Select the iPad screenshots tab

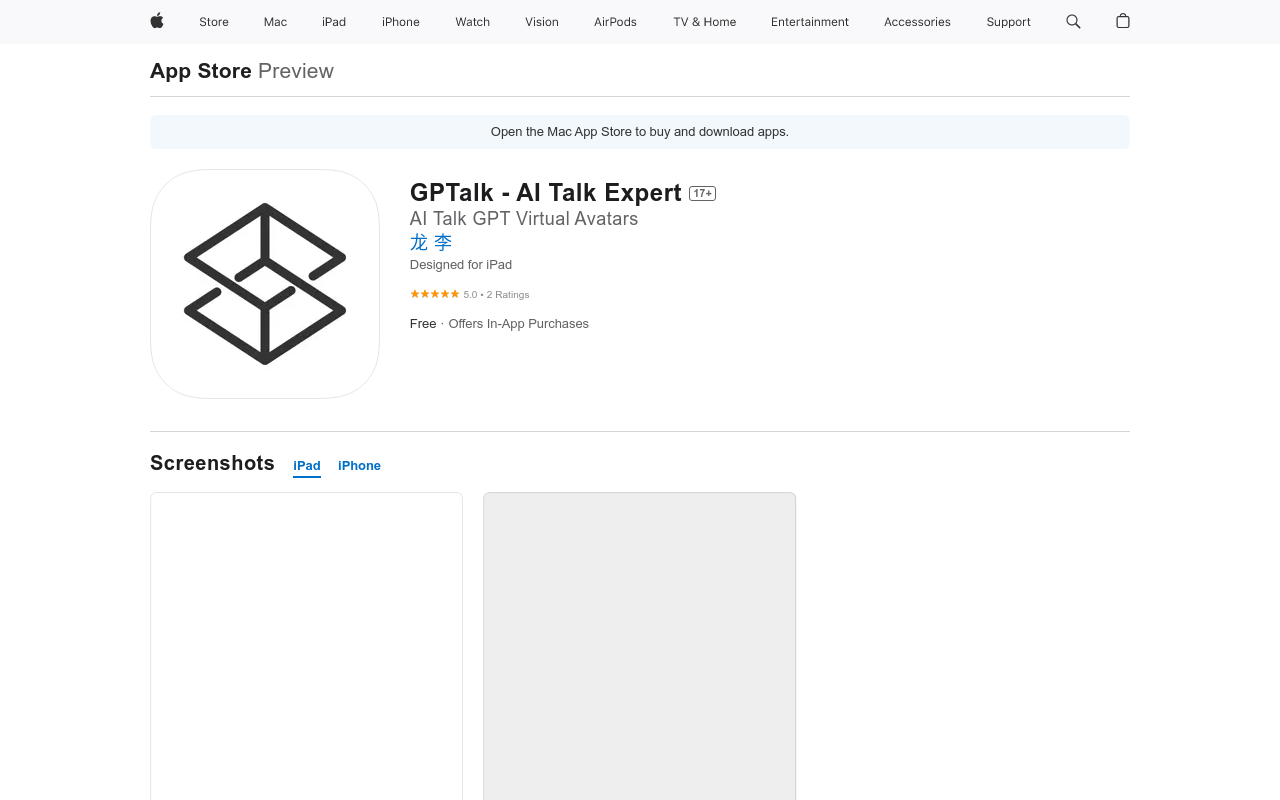coord(307,466)
